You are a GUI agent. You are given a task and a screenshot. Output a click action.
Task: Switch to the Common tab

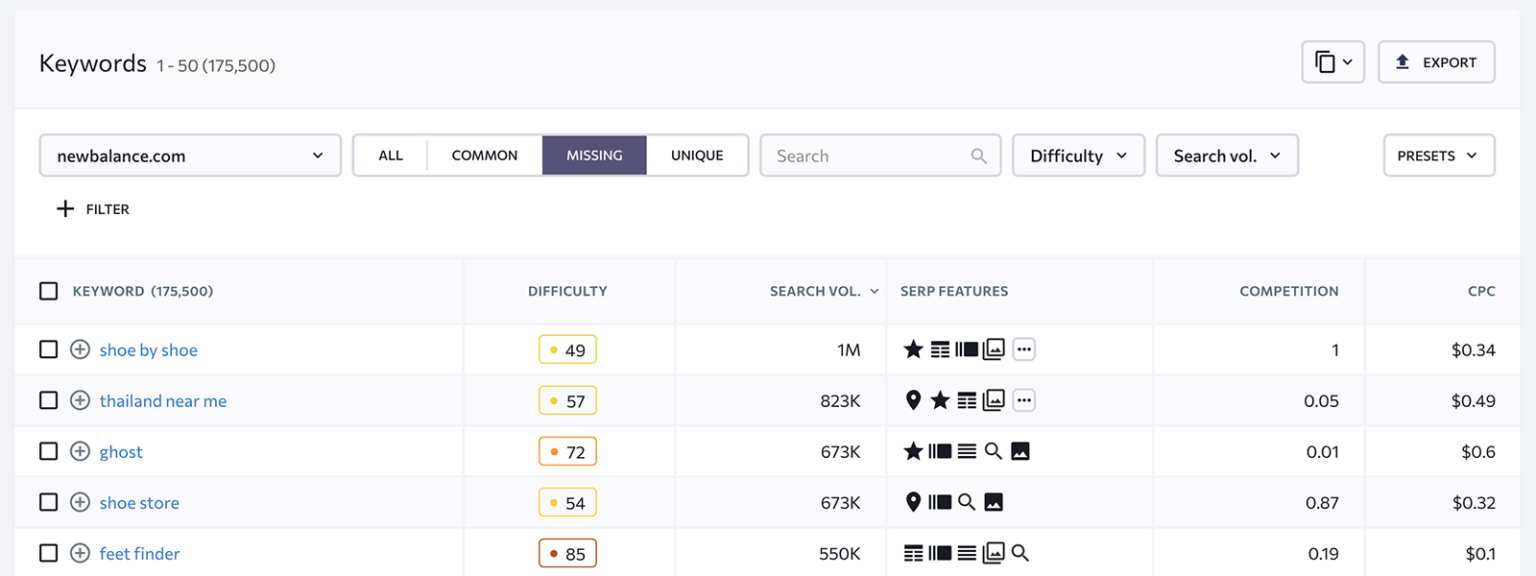click(484, 156)
